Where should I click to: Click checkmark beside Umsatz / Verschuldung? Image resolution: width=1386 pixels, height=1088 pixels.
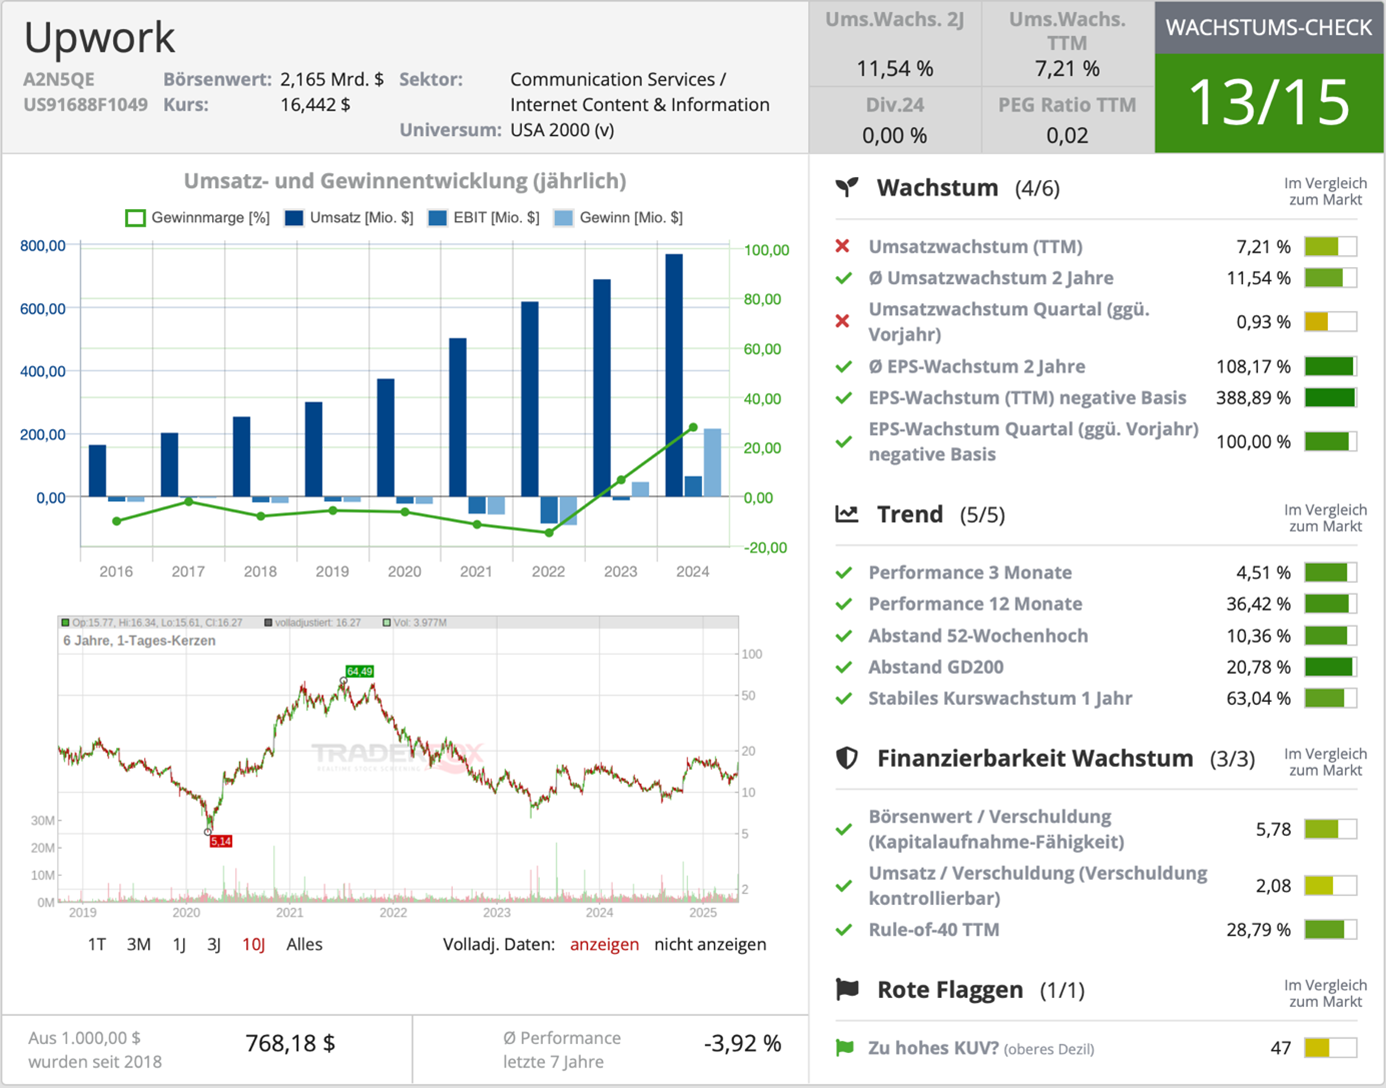[843, 885]
